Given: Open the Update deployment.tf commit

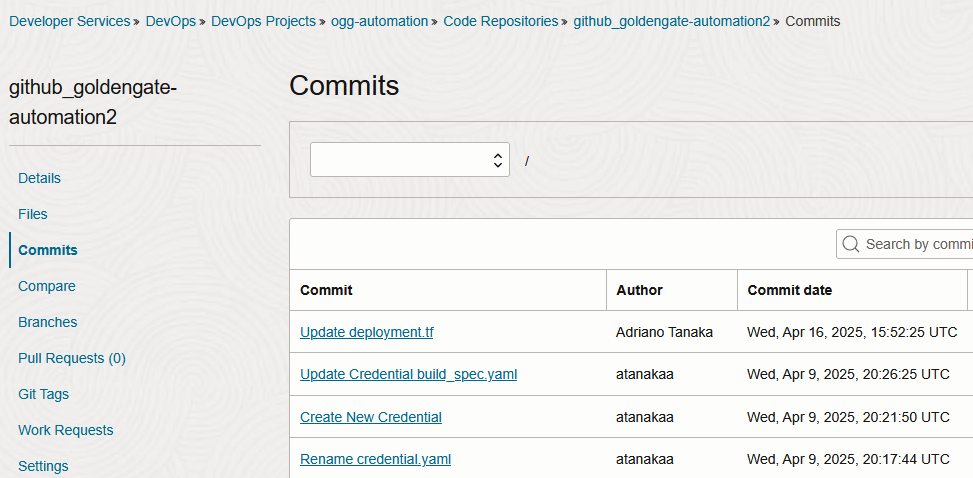Looking at the screenshot, I should pos(367,332).
